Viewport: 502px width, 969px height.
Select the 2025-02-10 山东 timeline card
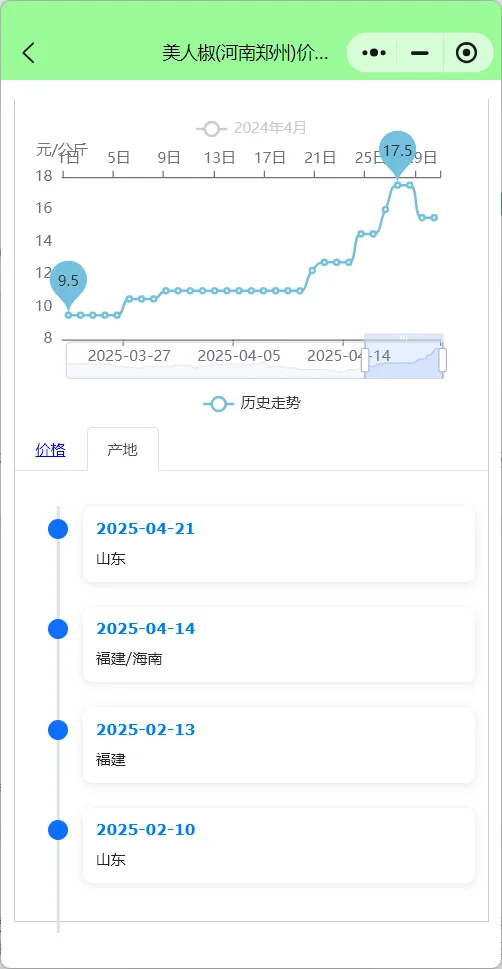(279, 845)
